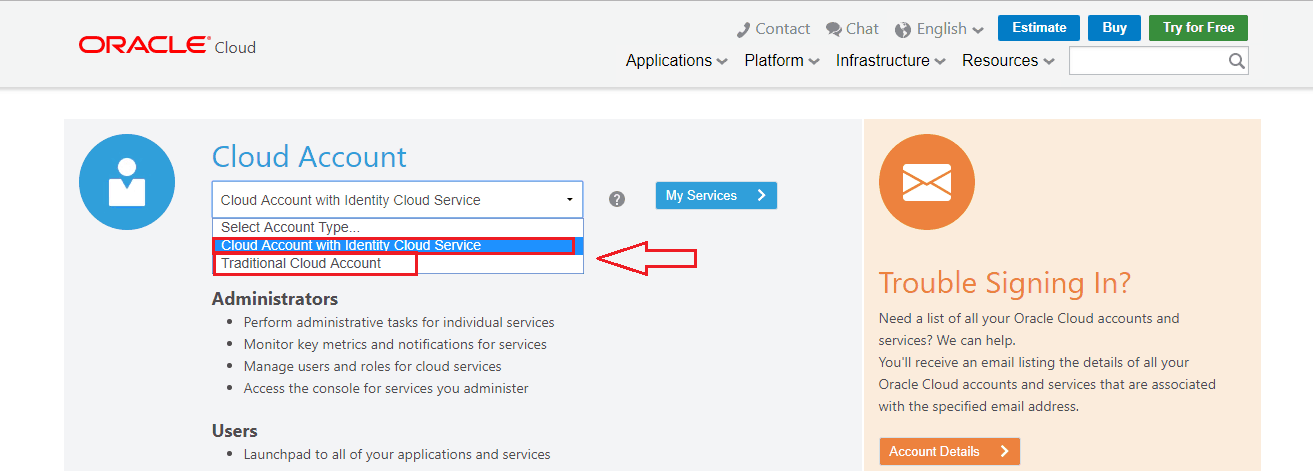Open the Infrastructure menu
Image resolution: width=1313 pixels, height=471 pixels.
point(891,61)
